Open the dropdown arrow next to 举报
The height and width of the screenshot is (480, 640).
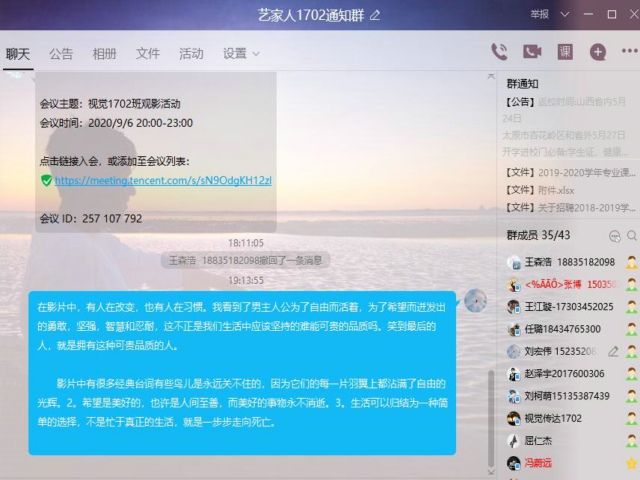pos(565,15)
